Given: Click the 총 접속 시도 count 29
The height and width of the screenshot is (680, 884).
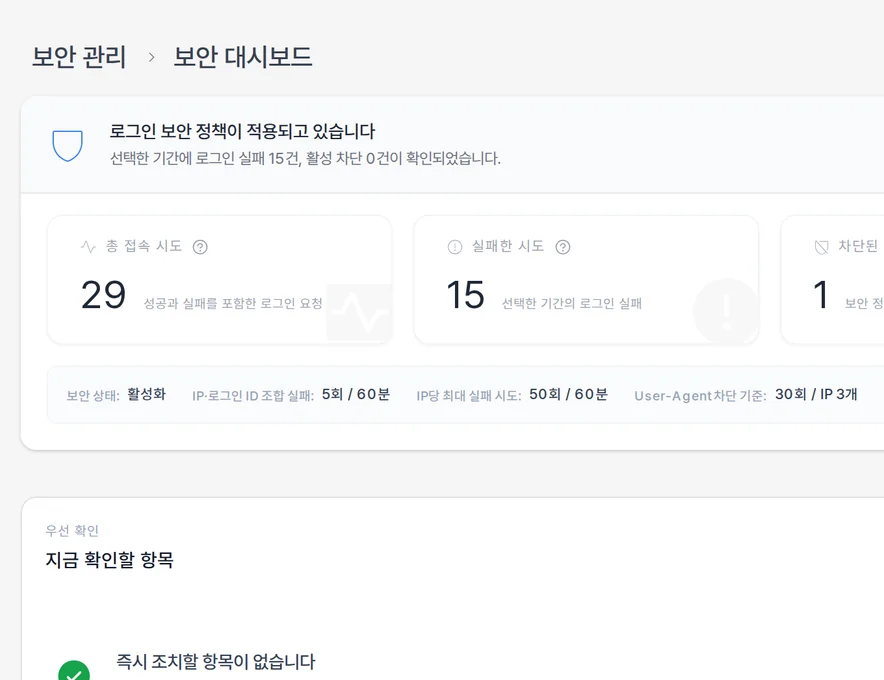Looking at the screenshot, I should tap(103, 295).
